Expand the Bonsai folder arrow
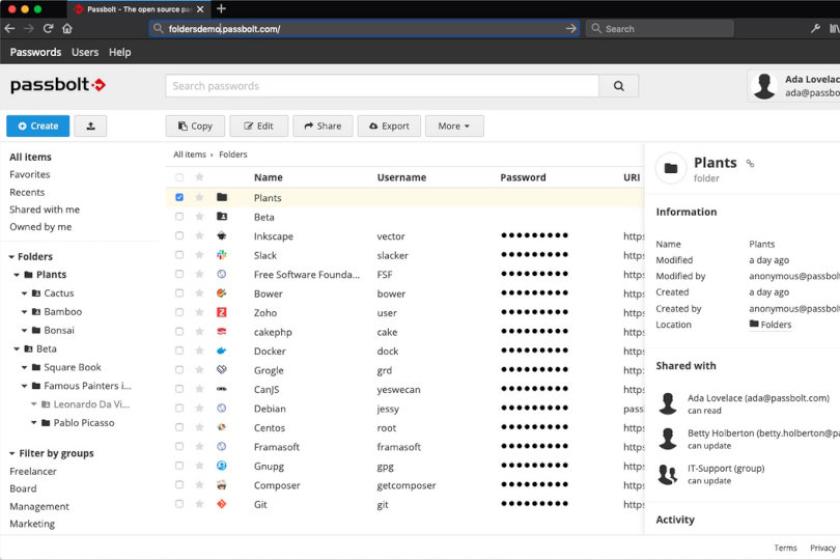 click(24, 331)
